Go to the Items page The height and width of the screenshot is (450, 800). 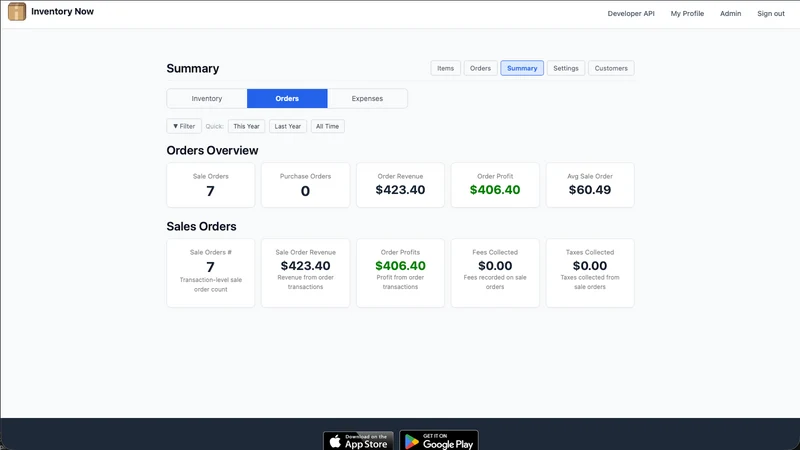(445, 68)
